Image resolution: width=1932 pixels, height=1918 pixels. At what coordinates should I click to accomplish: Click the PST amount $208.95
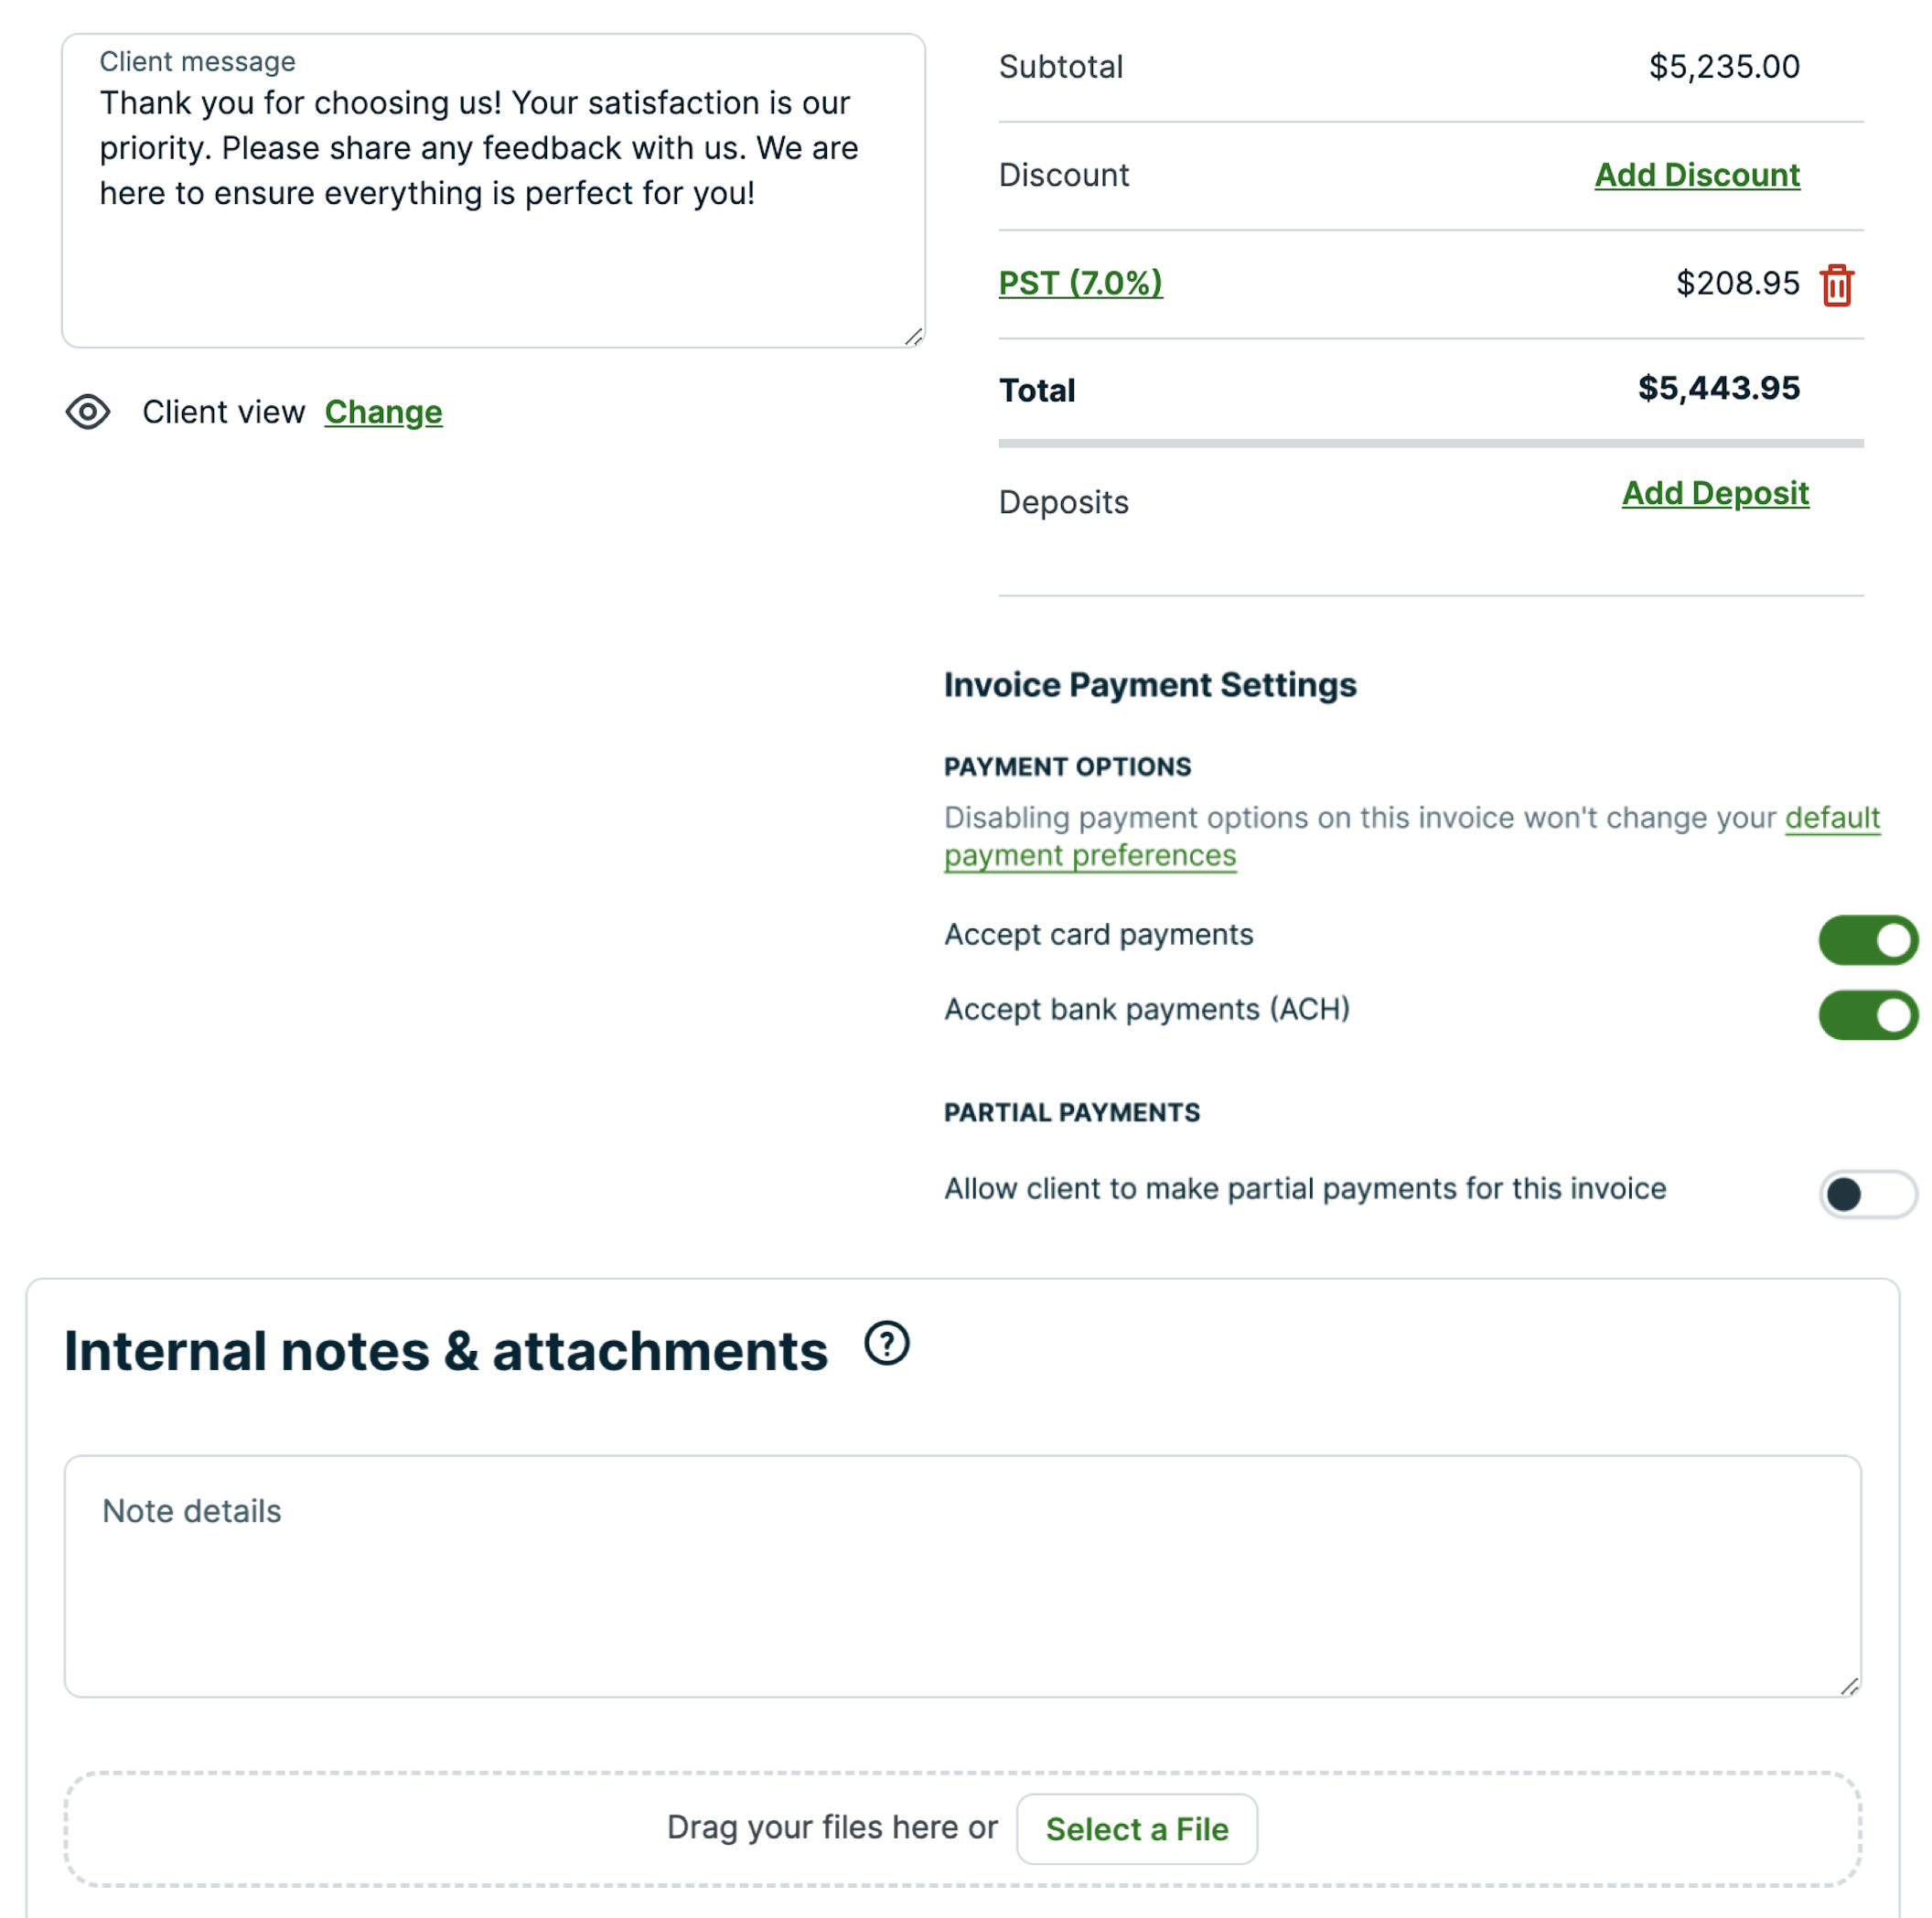click(x=1737, y=284)
